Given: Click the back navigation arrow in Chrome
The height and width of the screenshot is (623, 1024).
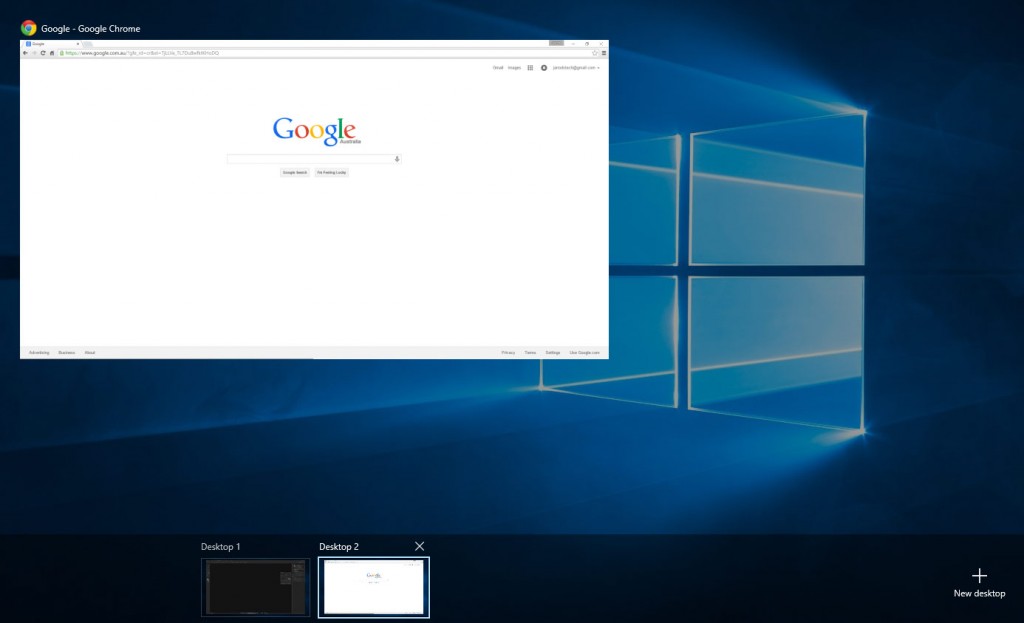Looking at the screenshot, I should (x=26, y=51).
